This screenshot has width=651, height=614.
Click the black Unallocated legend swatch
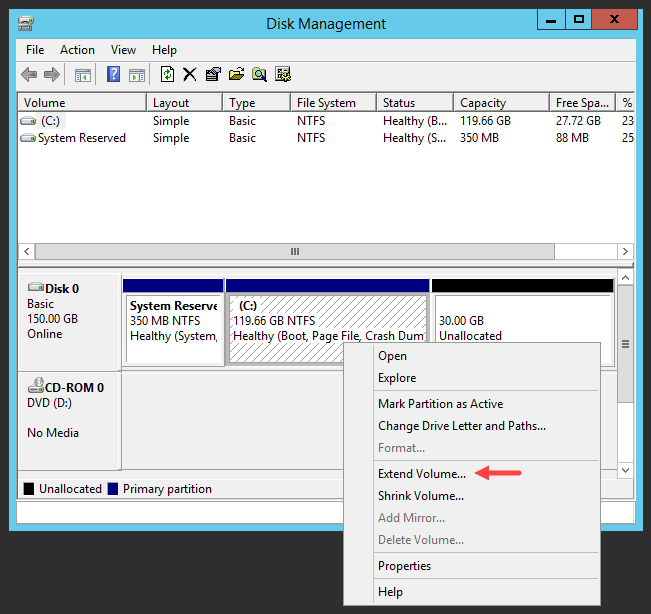click(x=29, y=489)
